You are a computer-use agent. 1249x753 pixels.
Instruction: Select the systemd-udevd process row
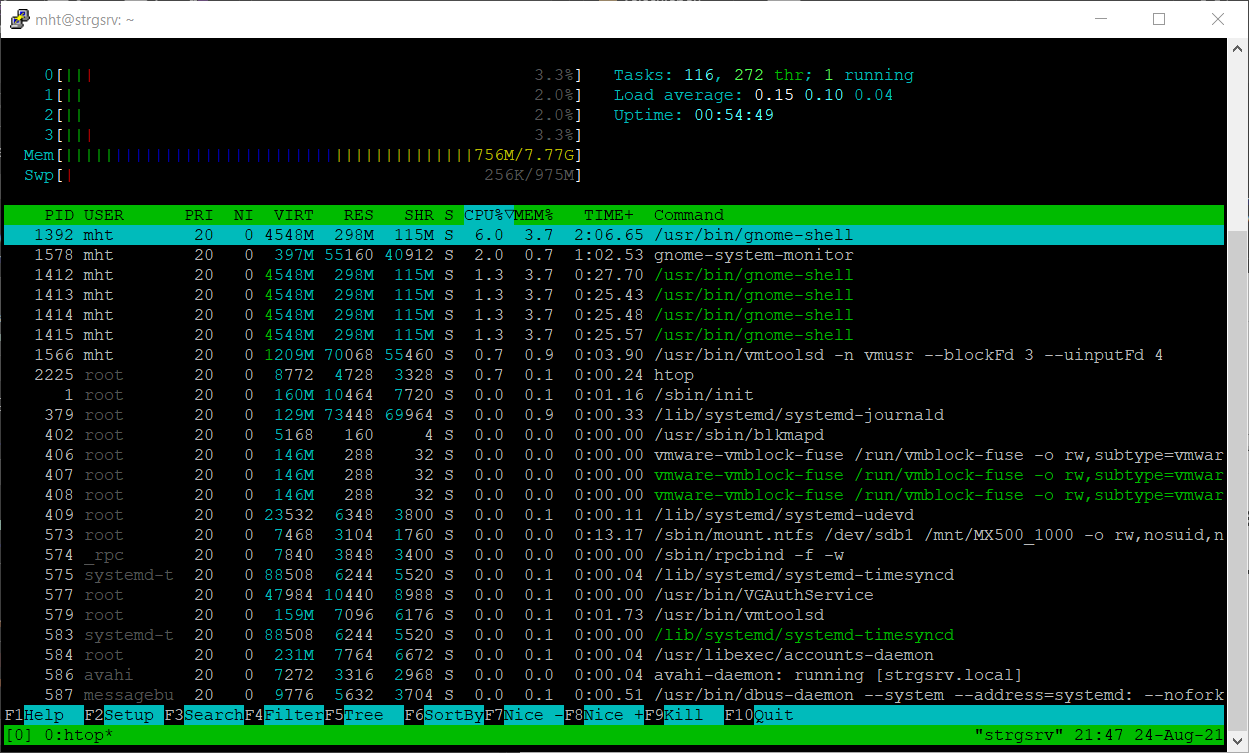614,515
